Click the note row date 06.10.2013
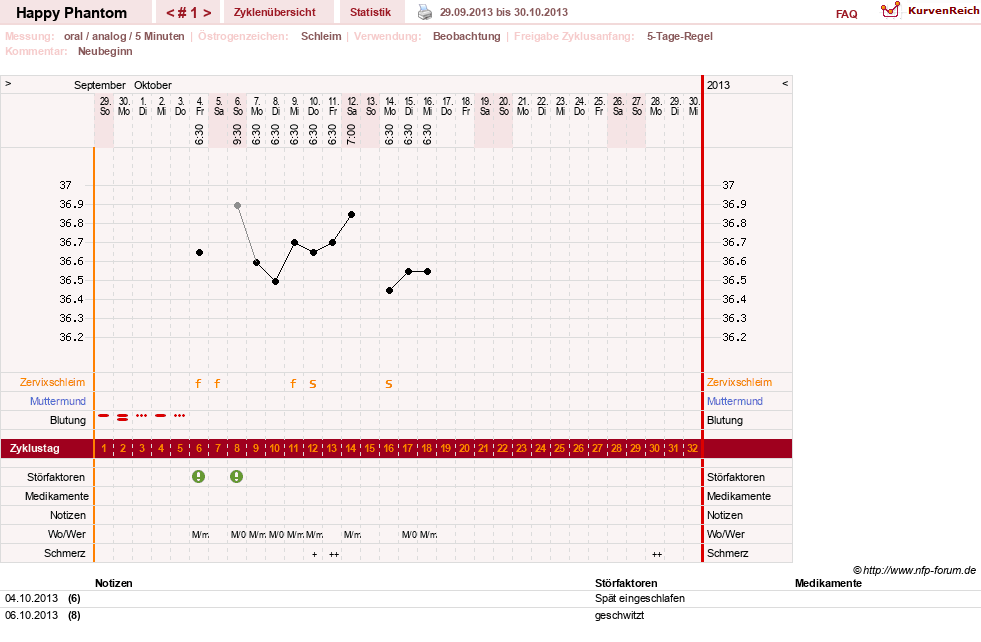The width and height of the screenshot is (981, 642). point(31,615)
